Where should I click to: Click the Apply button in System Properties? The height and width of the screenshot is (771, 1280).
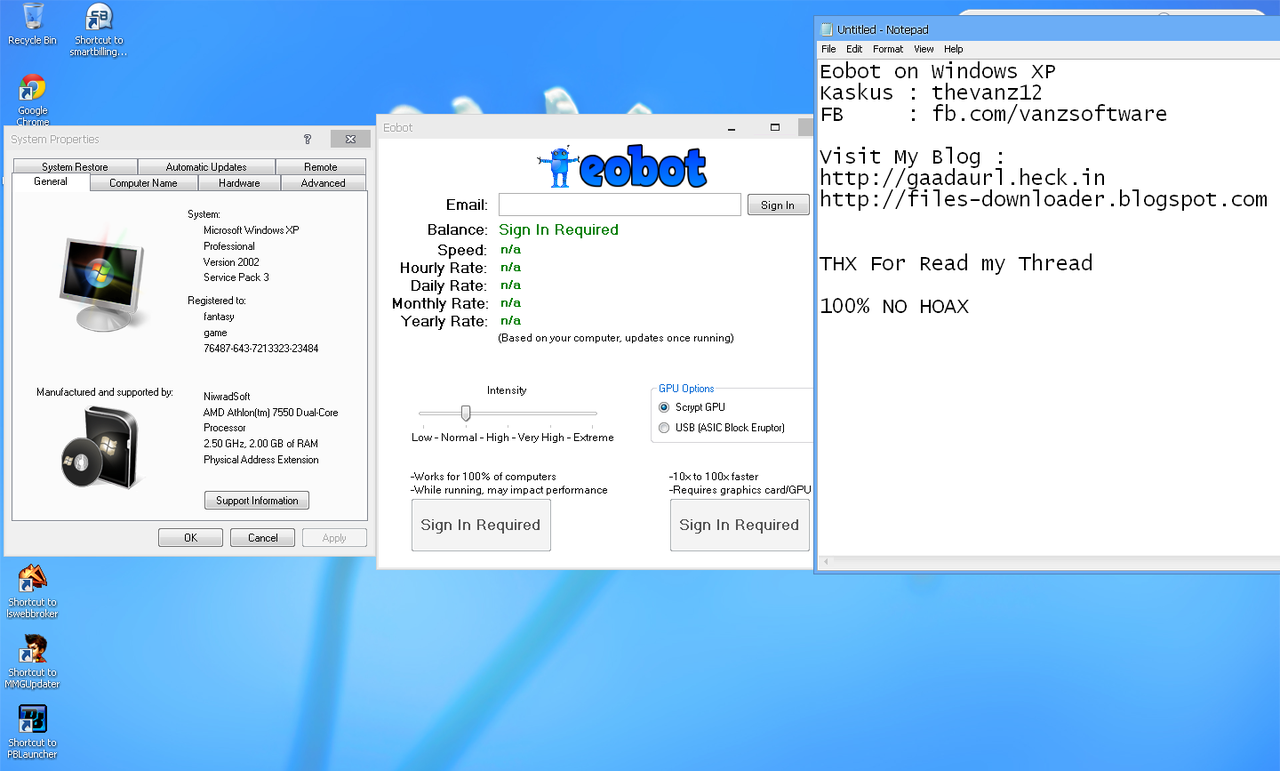334,538
